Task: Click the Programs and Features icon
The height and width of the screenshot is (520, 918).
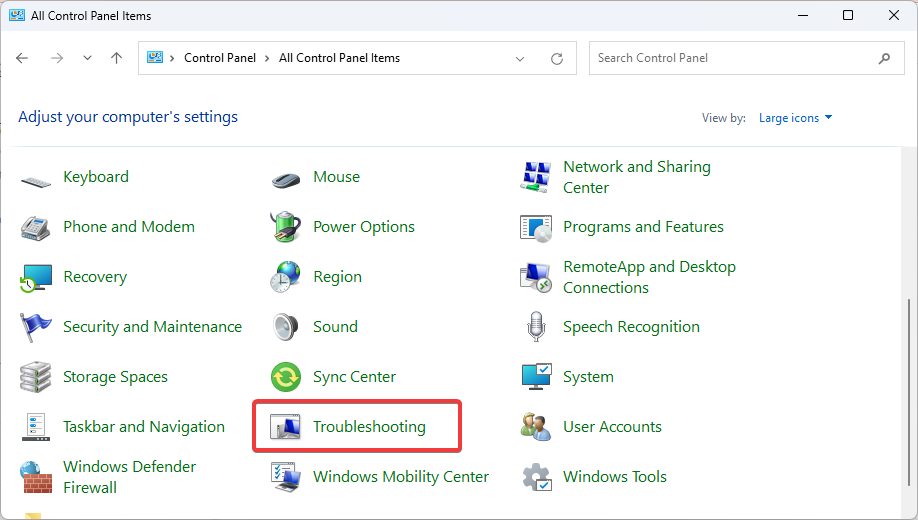Action: point(536,228)
